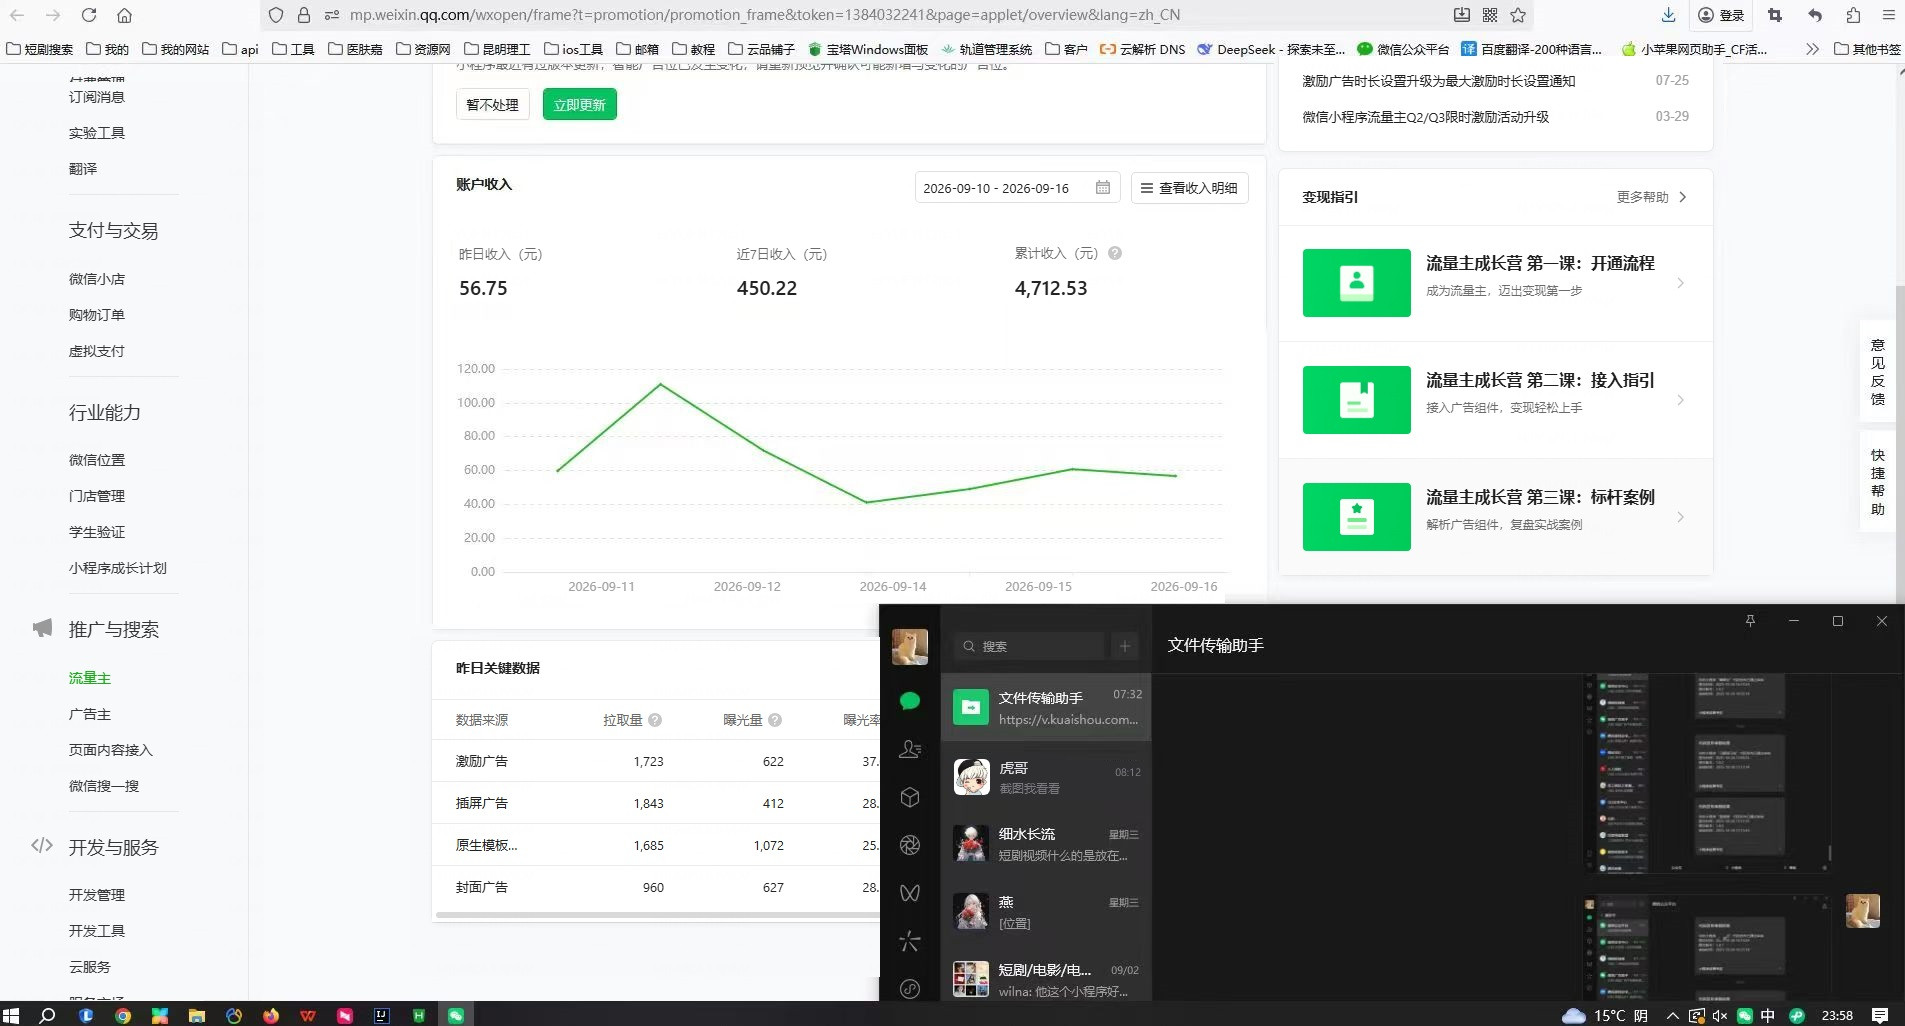1905x1026 pixels.
Task: Open notice 微信小程序流量主Q2/Q3限时激励活动升级
Action: click(1425, 117)
